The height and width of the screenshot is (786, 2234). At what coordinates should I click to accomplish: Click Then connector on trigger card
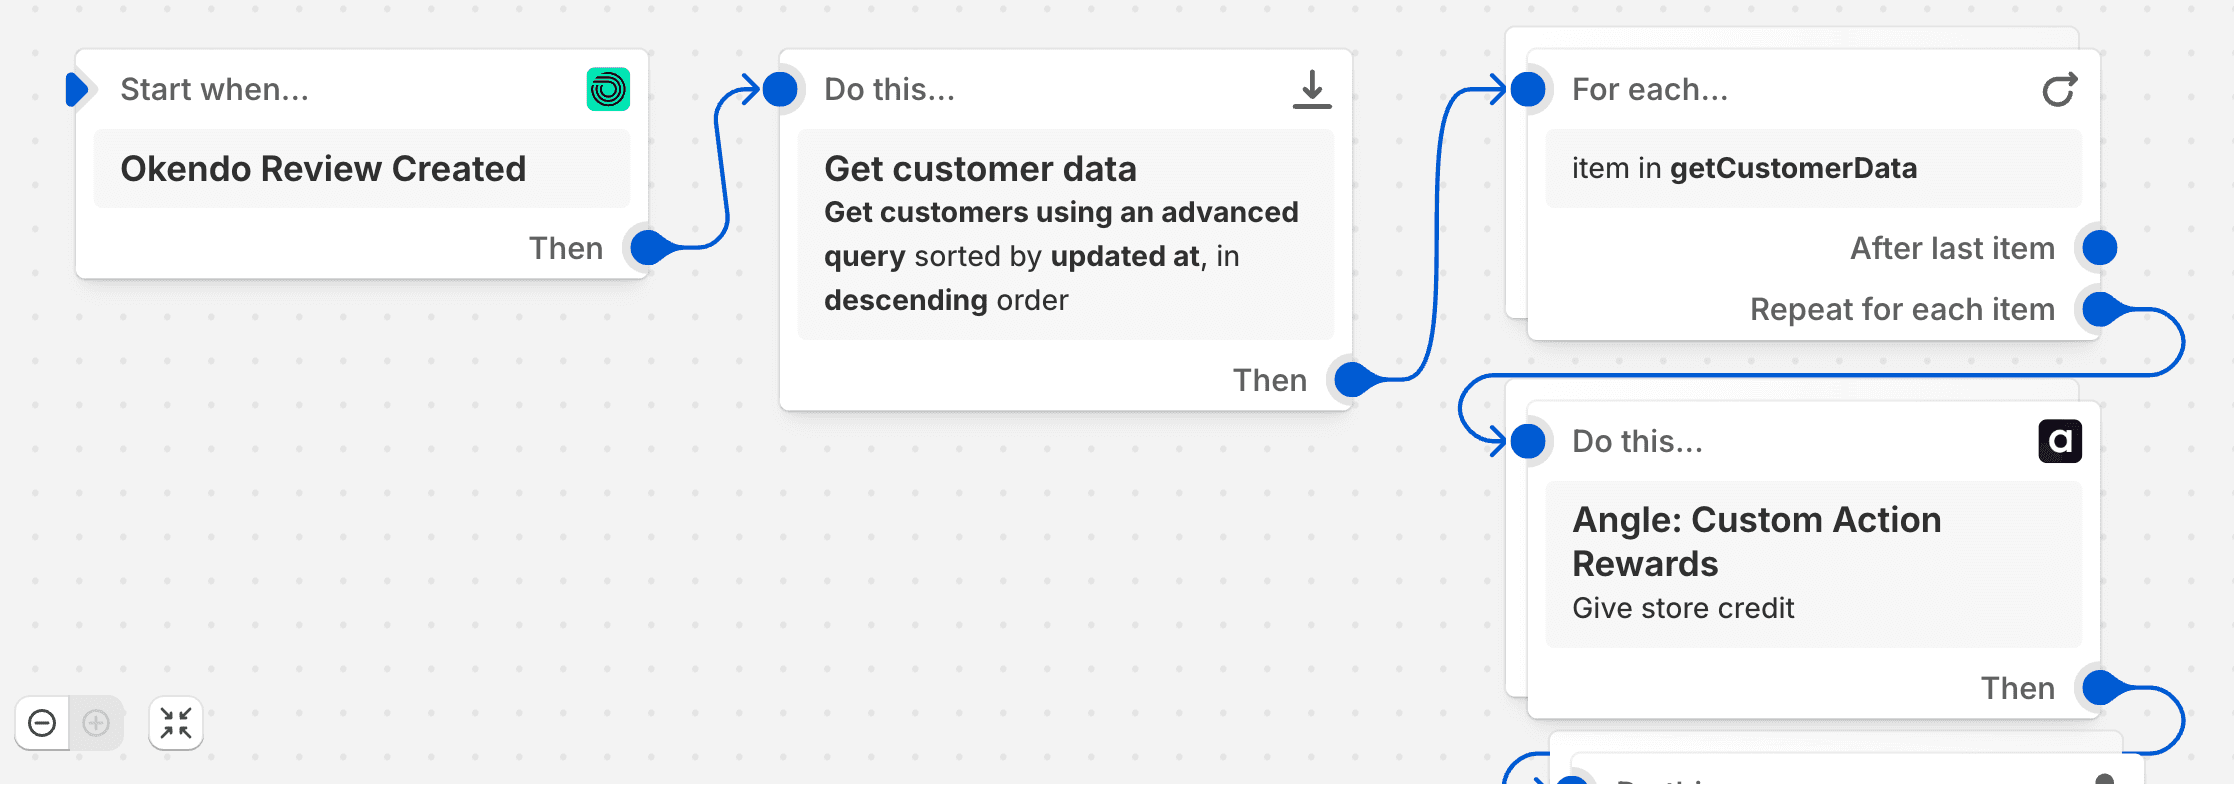pos(646,247)
